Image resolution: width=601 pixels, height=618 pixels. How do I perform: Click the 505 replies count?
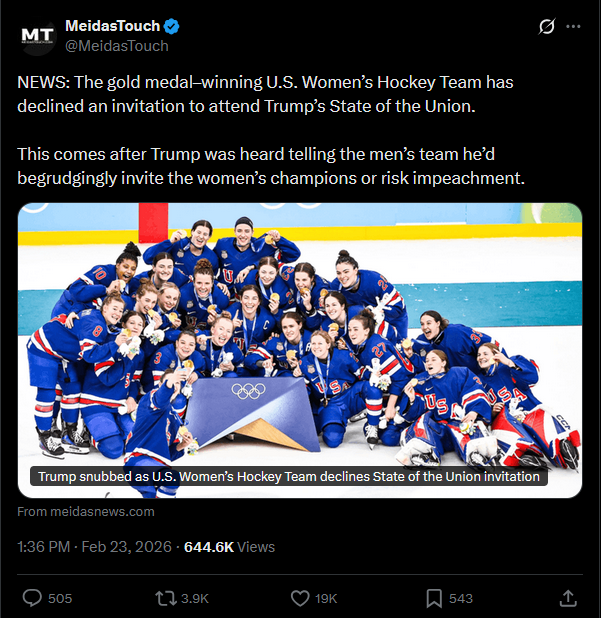[60, 598]
